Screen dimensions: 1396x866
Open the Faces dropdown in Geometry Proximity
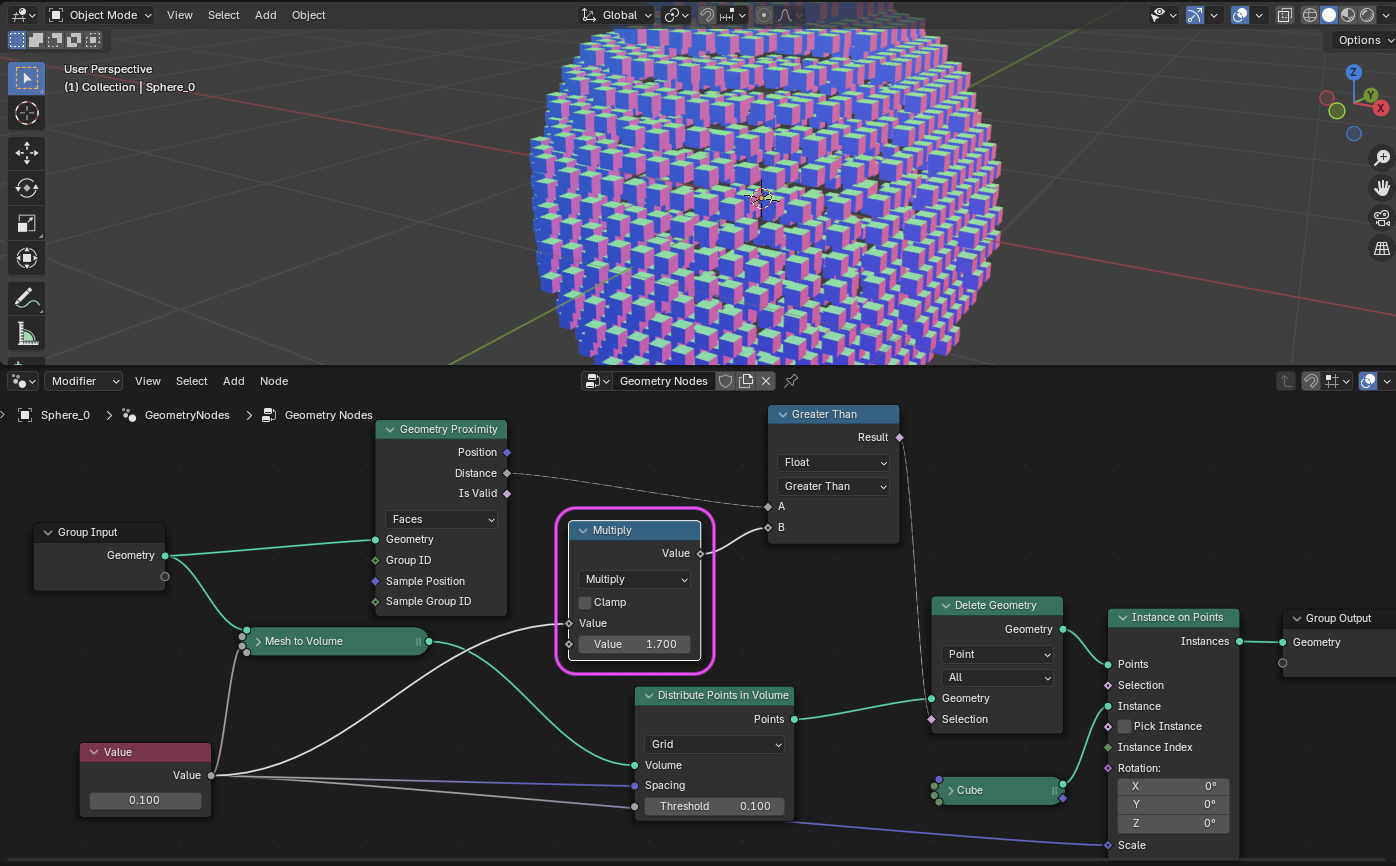[x=441, y=519]
